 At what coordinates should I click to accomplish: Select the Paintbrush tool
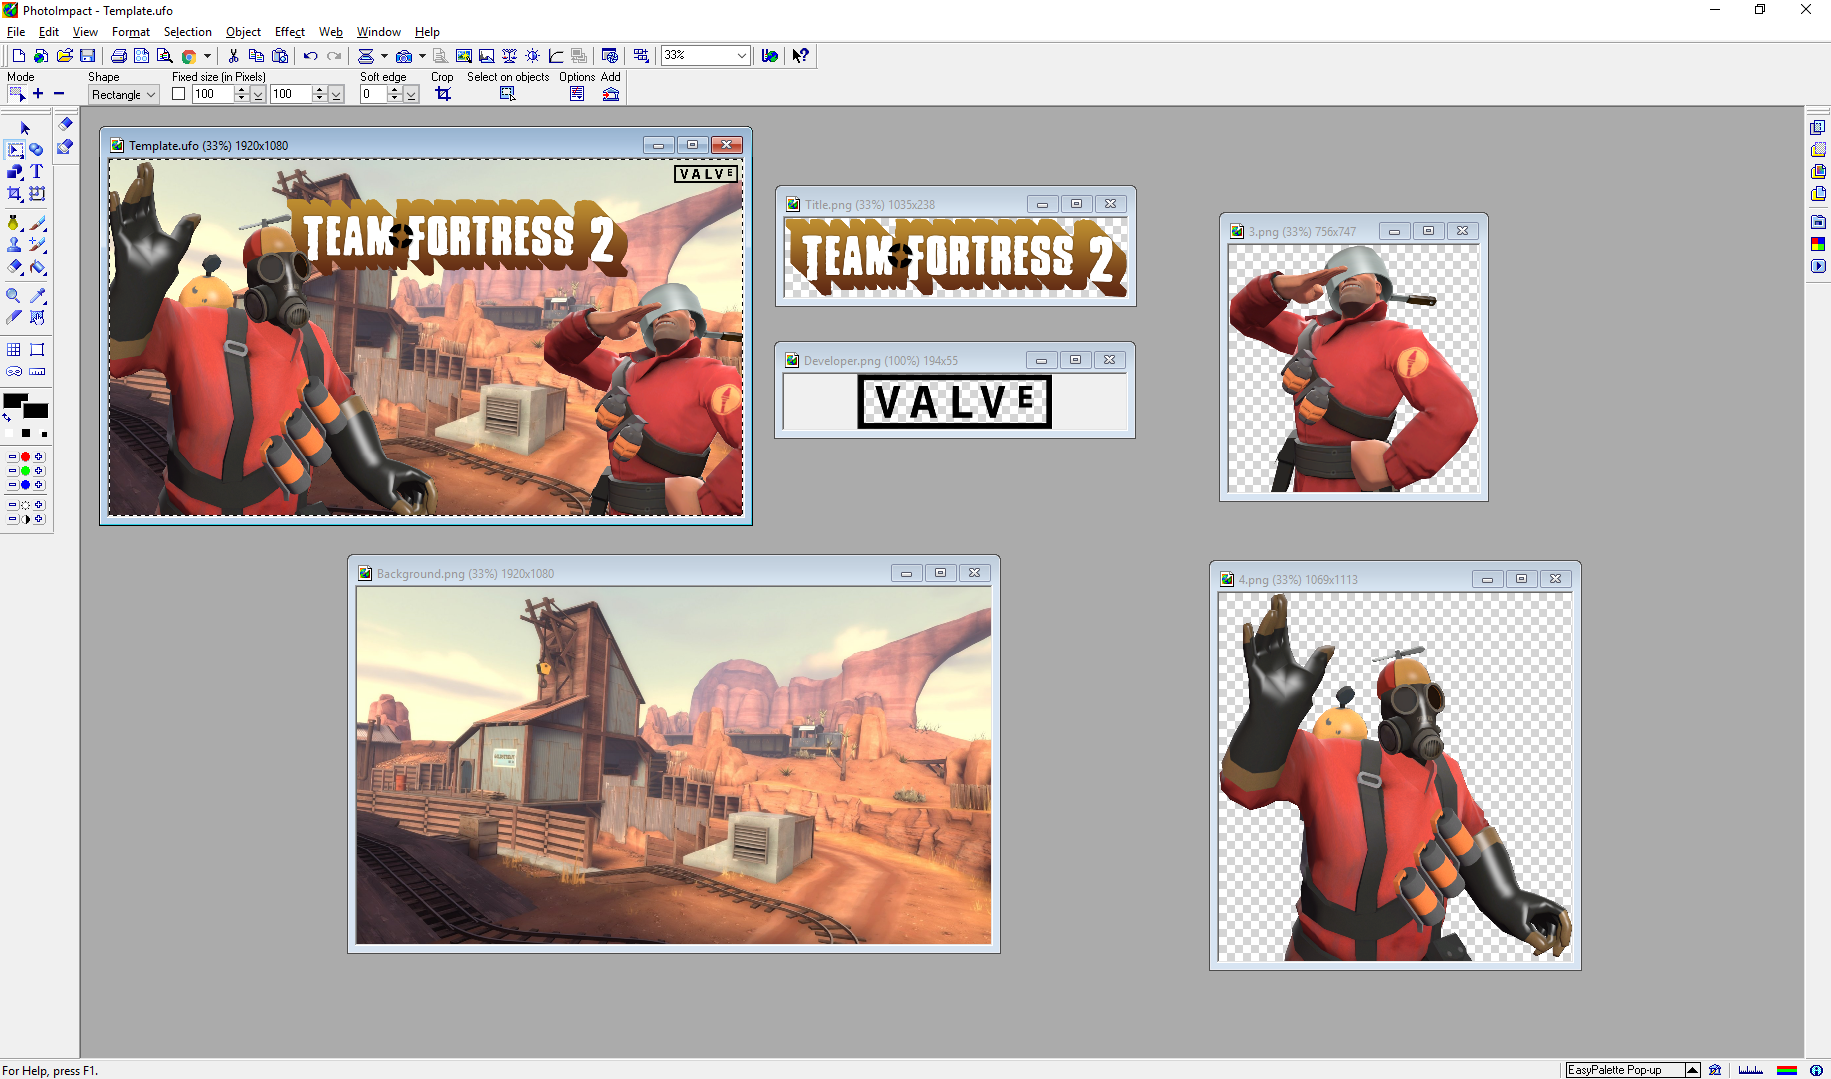37,223
